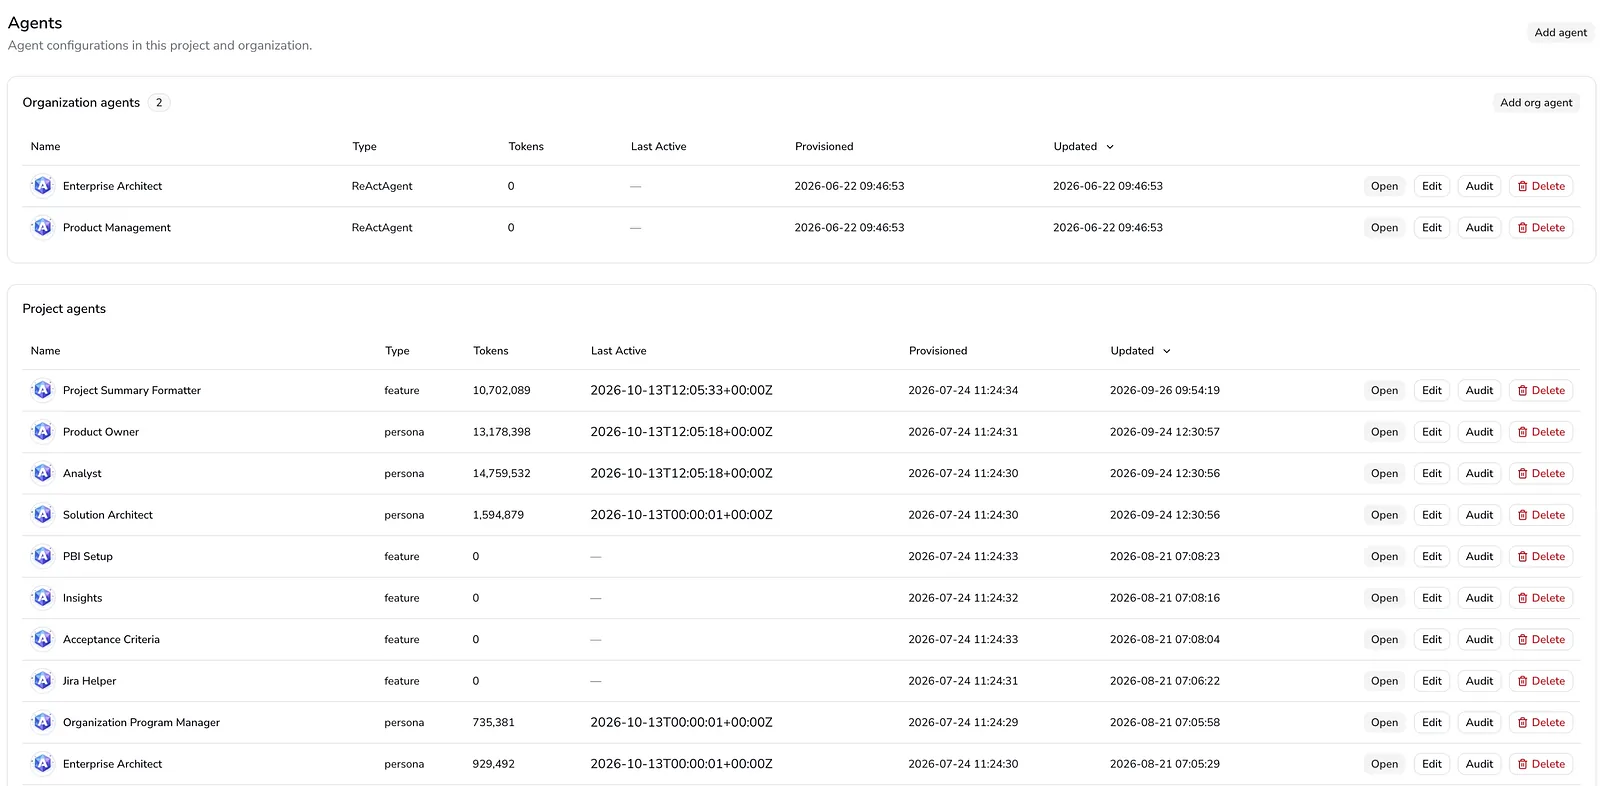Delete the Jira Helper agent
Screen dimensions: 1600x786
tap(1541, 681)
